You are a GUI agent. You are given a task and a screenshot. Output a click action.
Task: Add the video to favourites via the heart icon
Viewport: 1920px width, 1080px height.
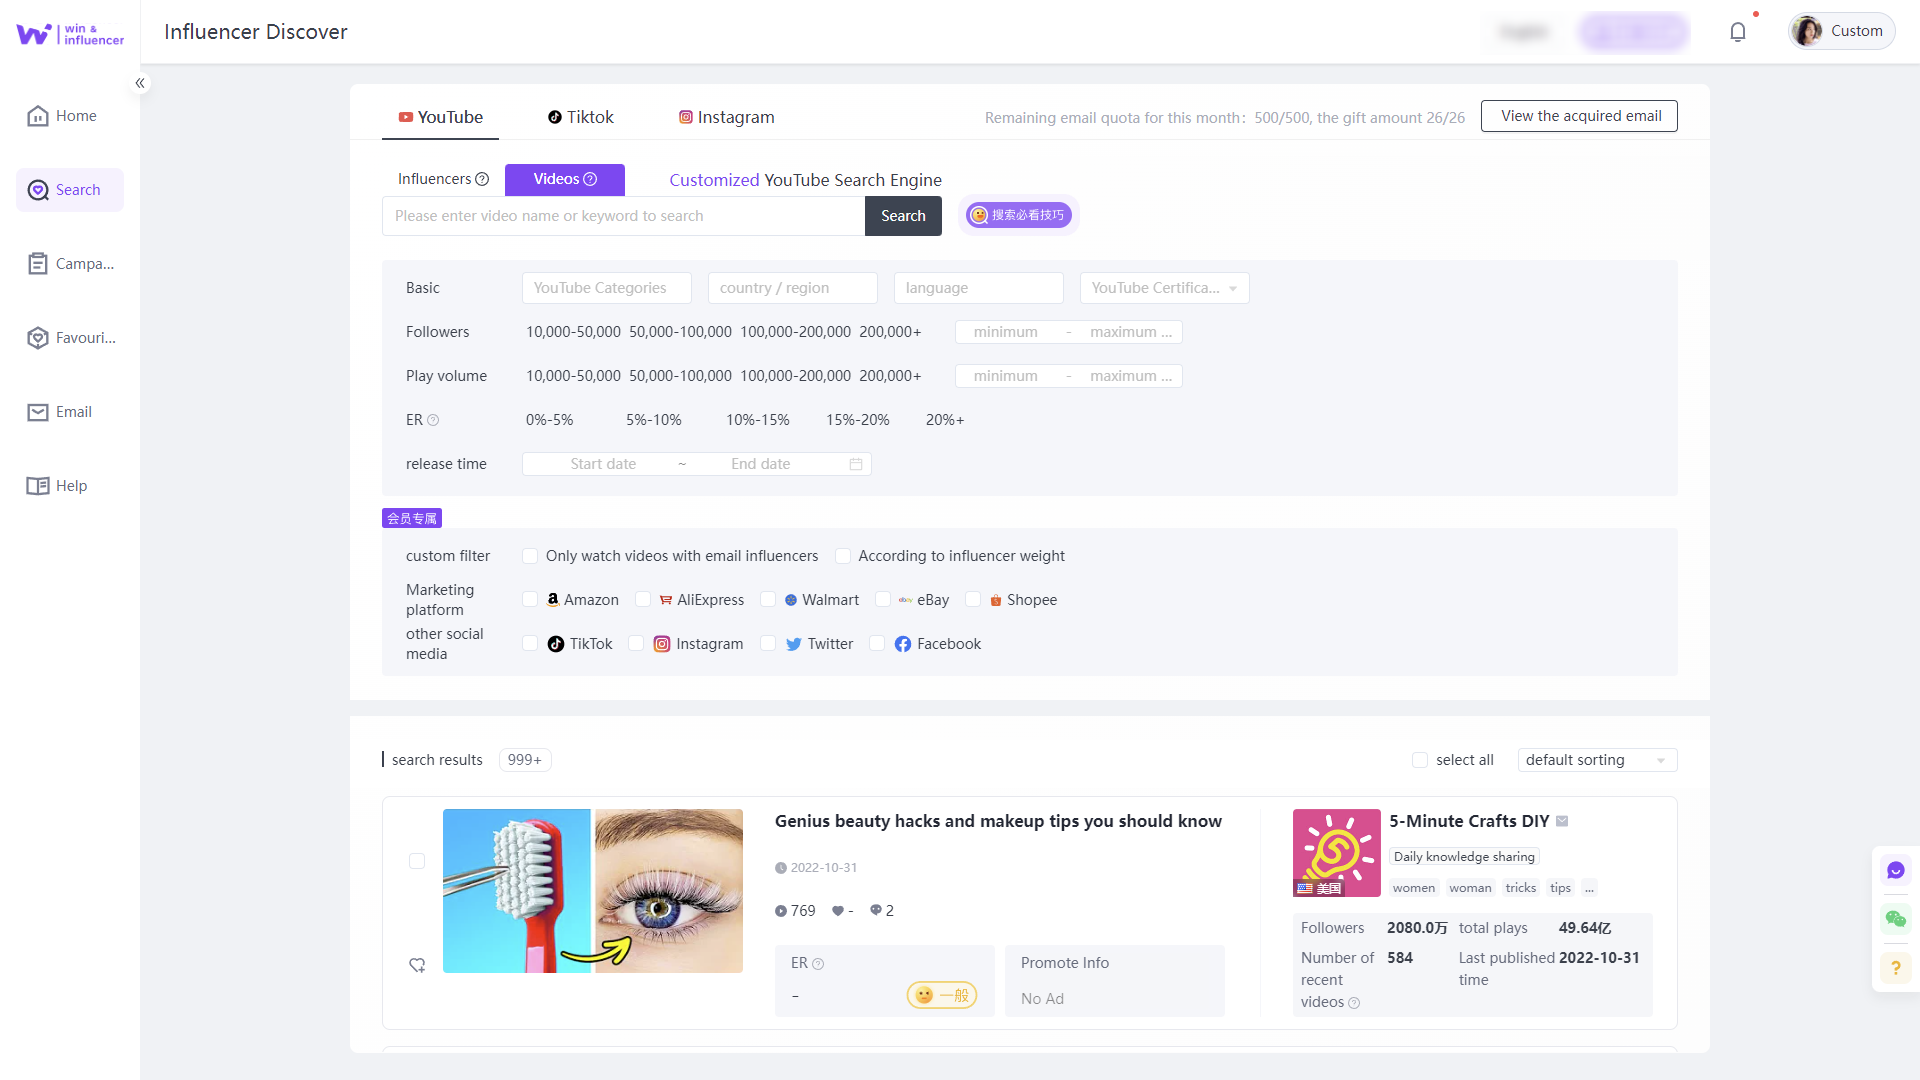tap(417, 965)
